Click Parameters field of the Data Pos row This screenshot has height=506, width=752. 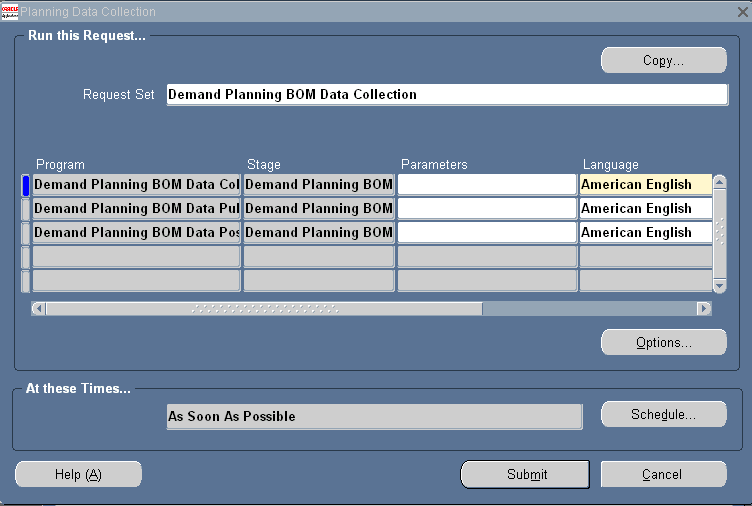pyautogui.click(x=487, y=233)
